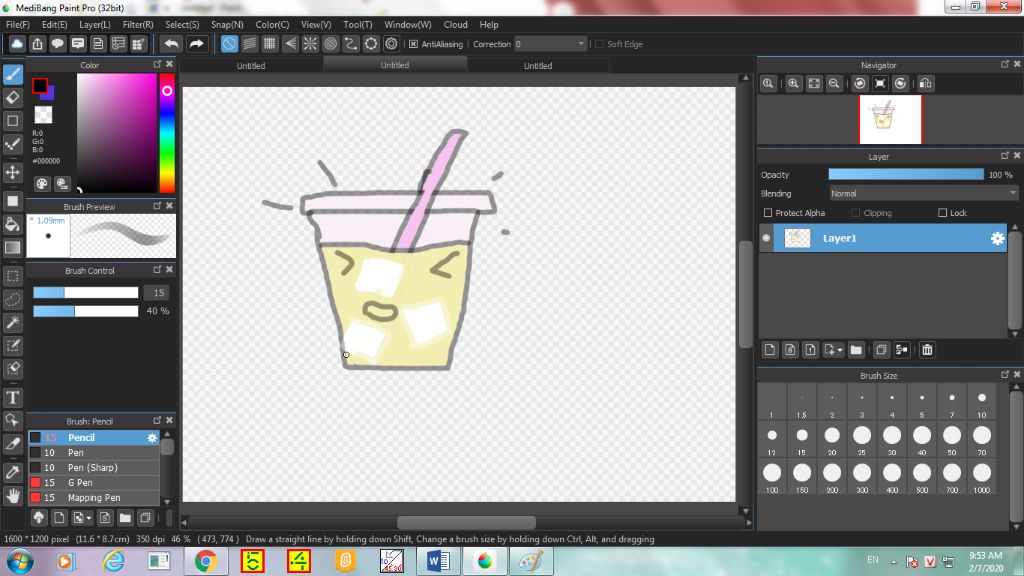Click the transparent color swatch
The width and height of the screenshot is (1024, 576).
tap(43, 115)
